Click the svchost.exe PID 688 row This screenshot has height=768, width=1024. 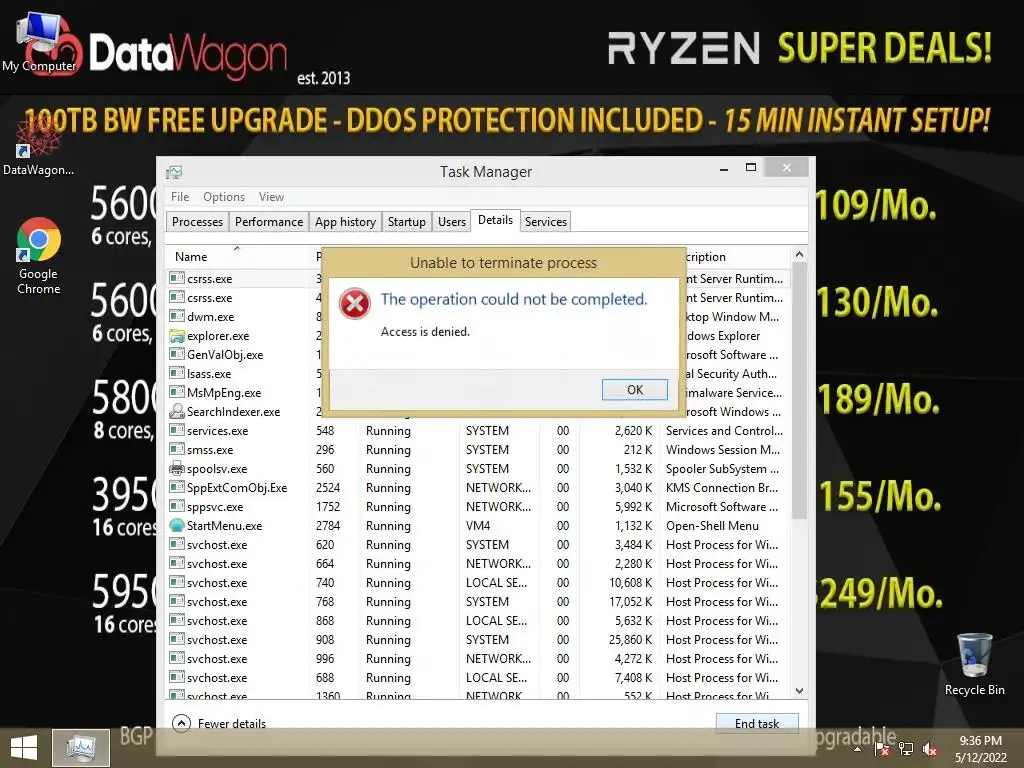(x=479, y=677)
